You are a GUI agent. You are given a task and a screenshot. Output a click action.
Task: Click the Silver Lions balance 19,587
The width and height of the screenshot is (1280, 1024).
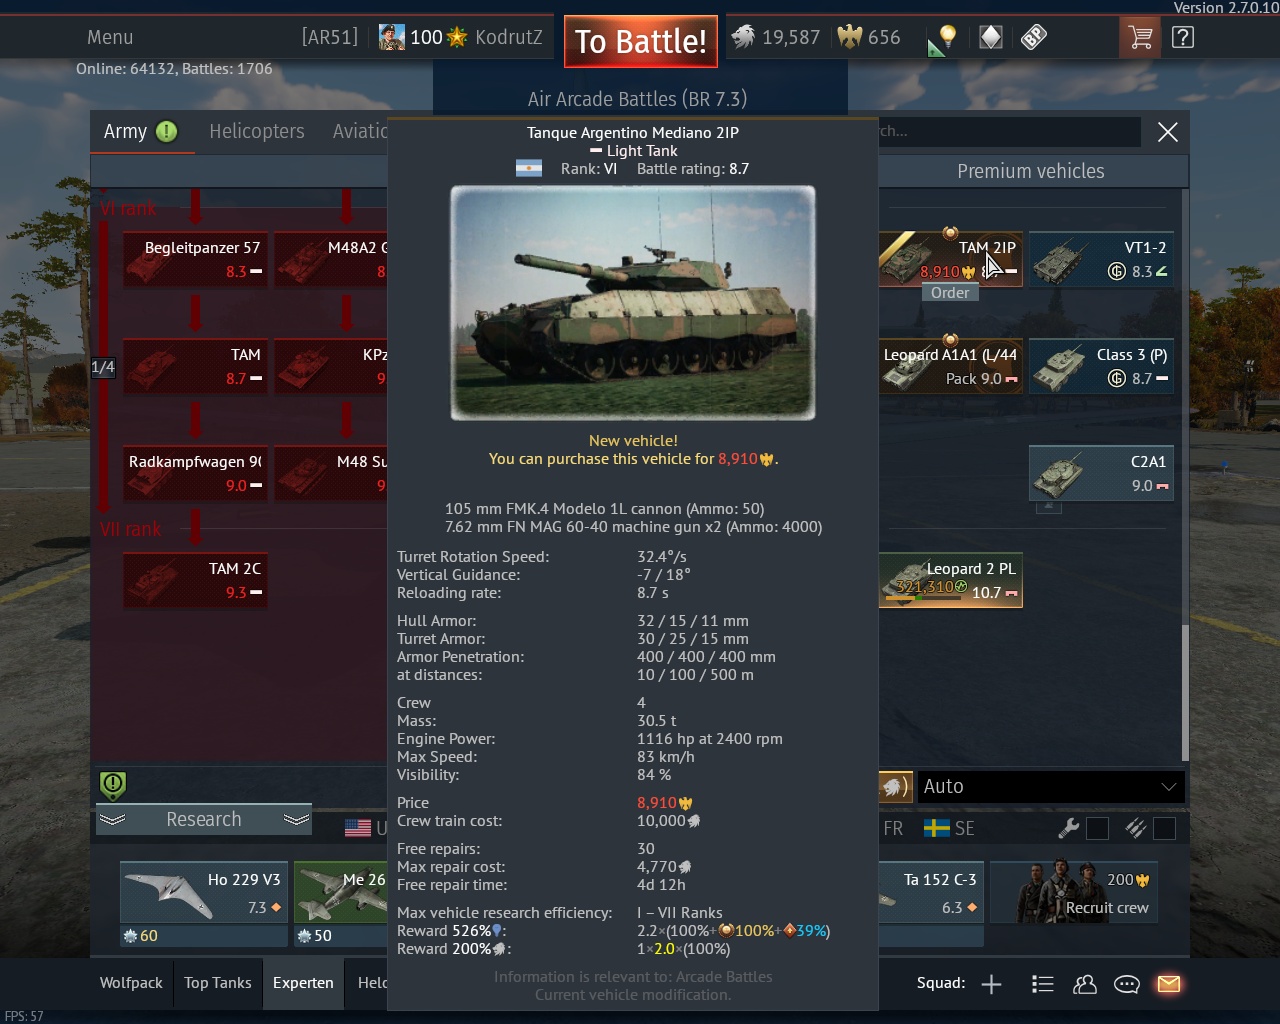(775, 38)
